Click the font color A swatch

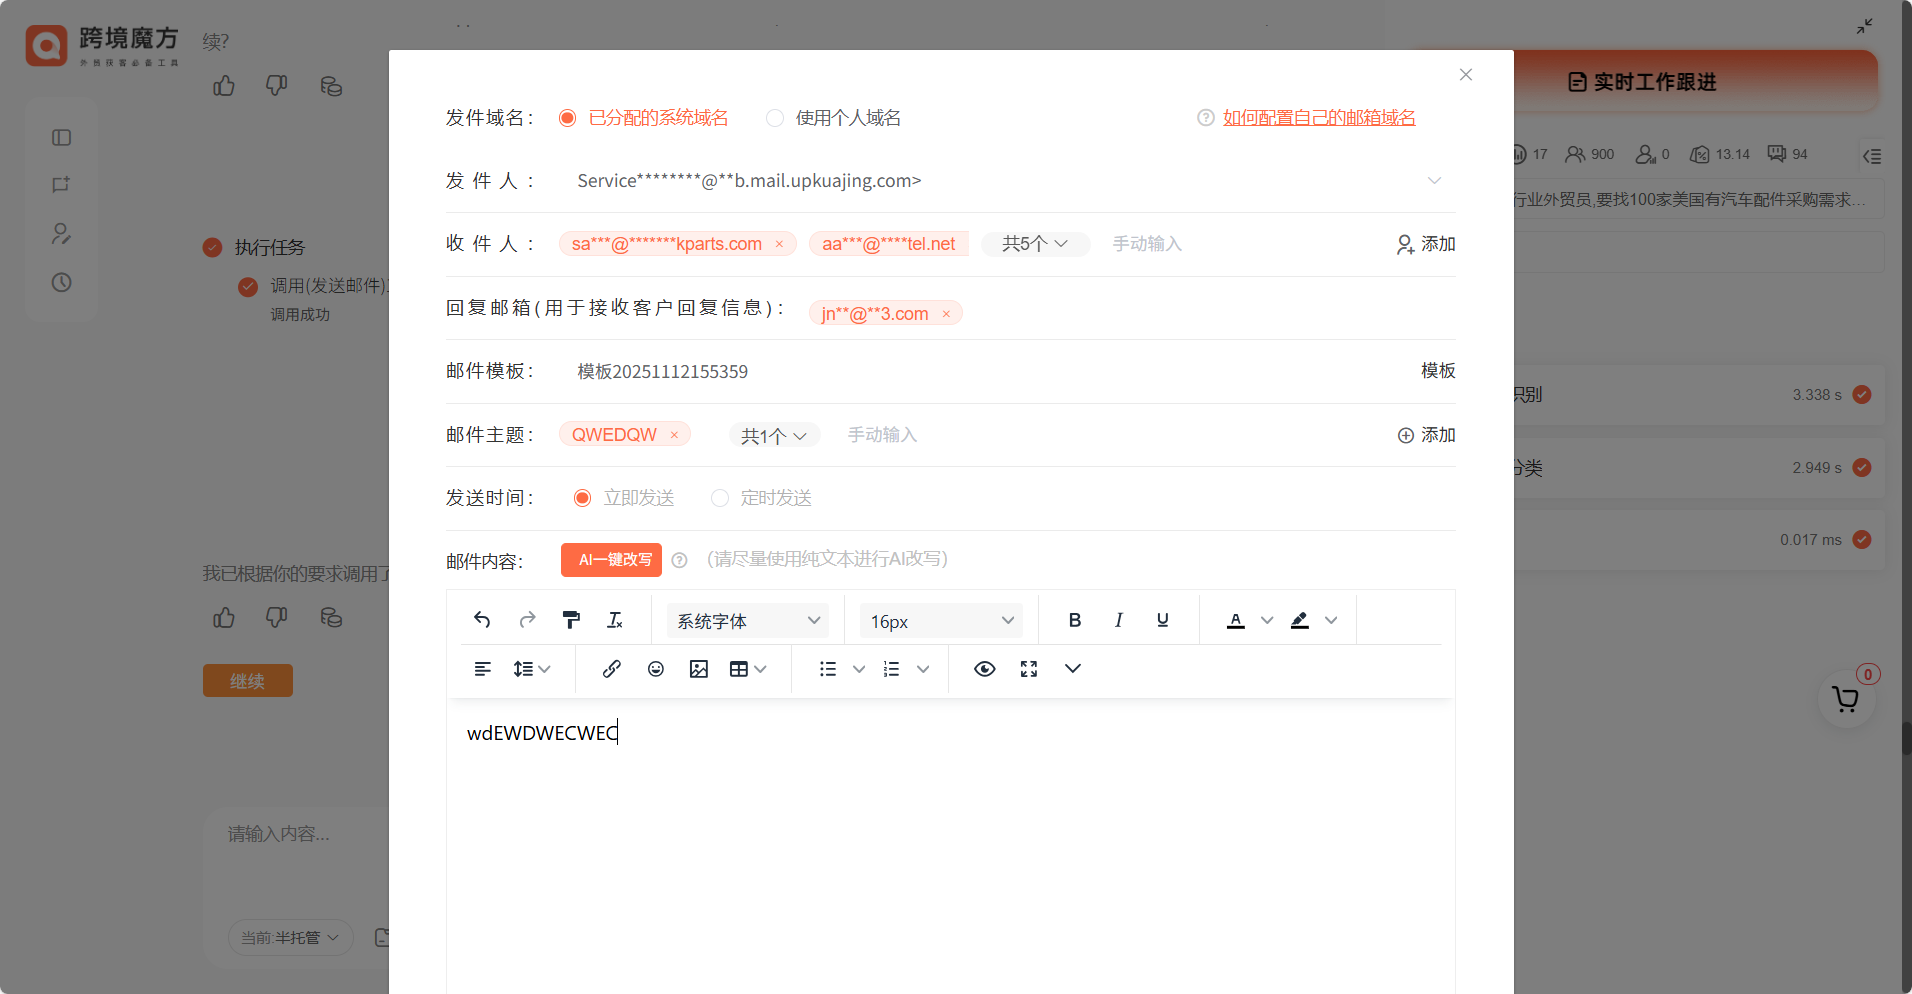(1236, 620)
